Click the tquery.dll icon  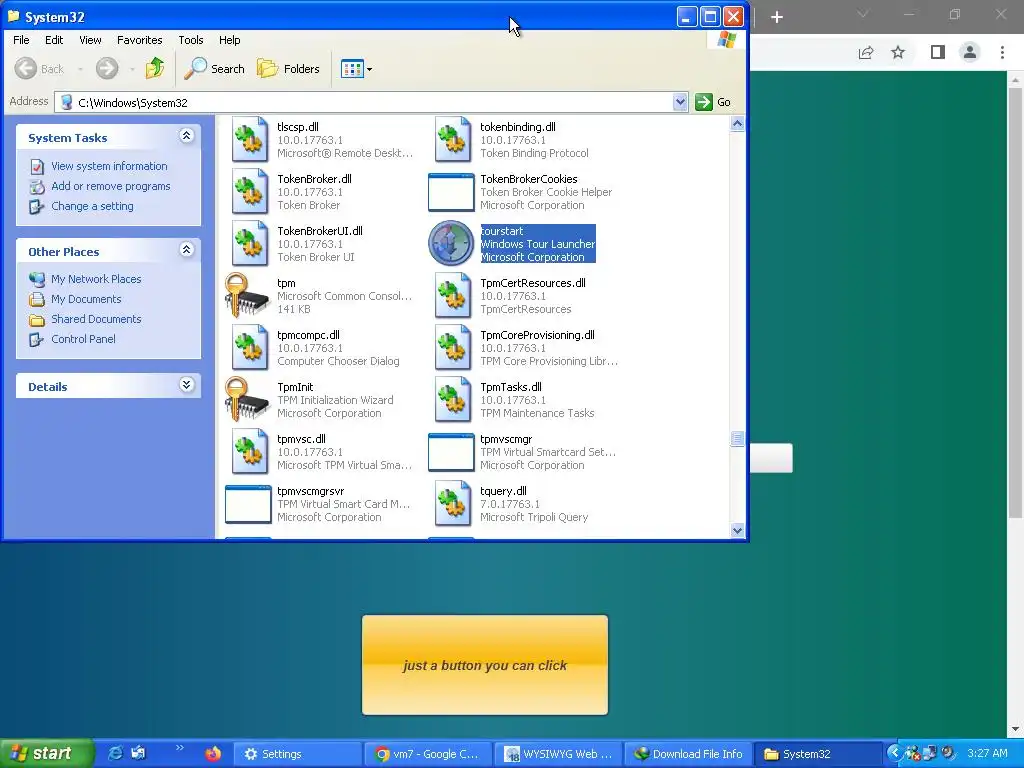click(x=452, y=504)
